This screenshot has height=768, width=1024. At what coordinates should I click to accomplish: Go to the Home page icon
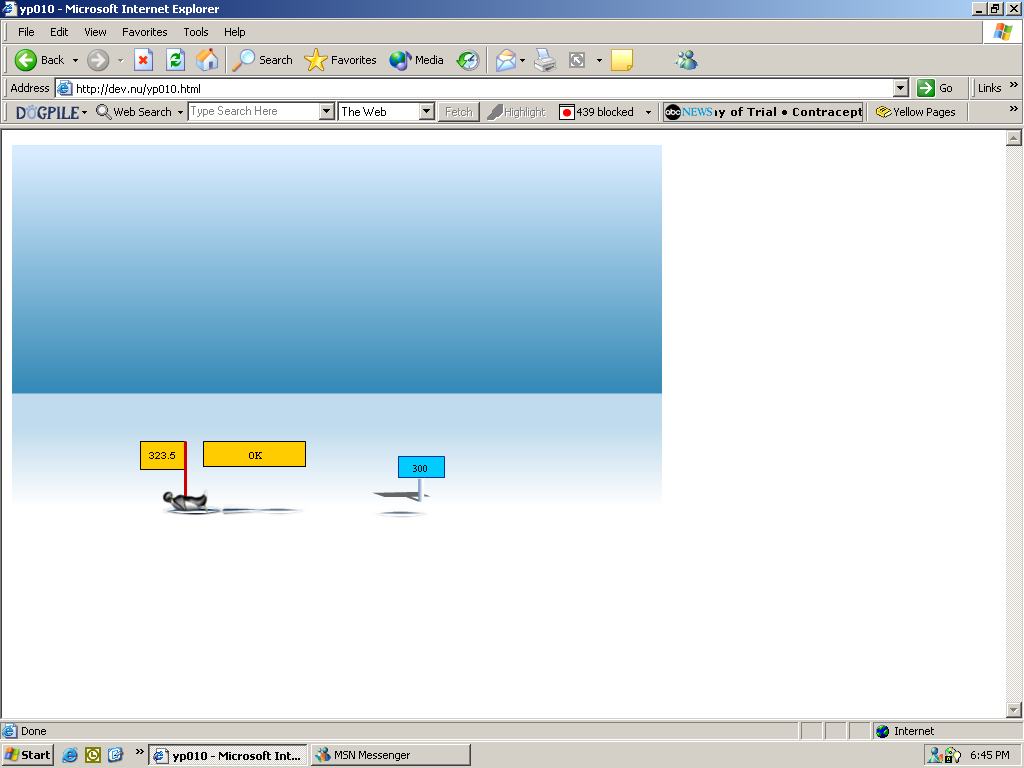tap(207, 60)
